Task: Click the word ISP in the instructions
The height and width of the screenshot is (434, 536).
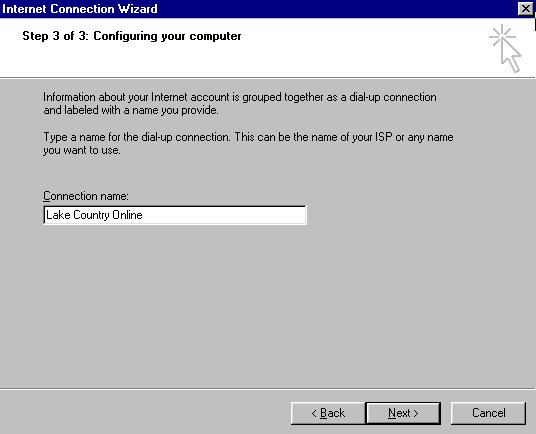Action: pos(384,137)
